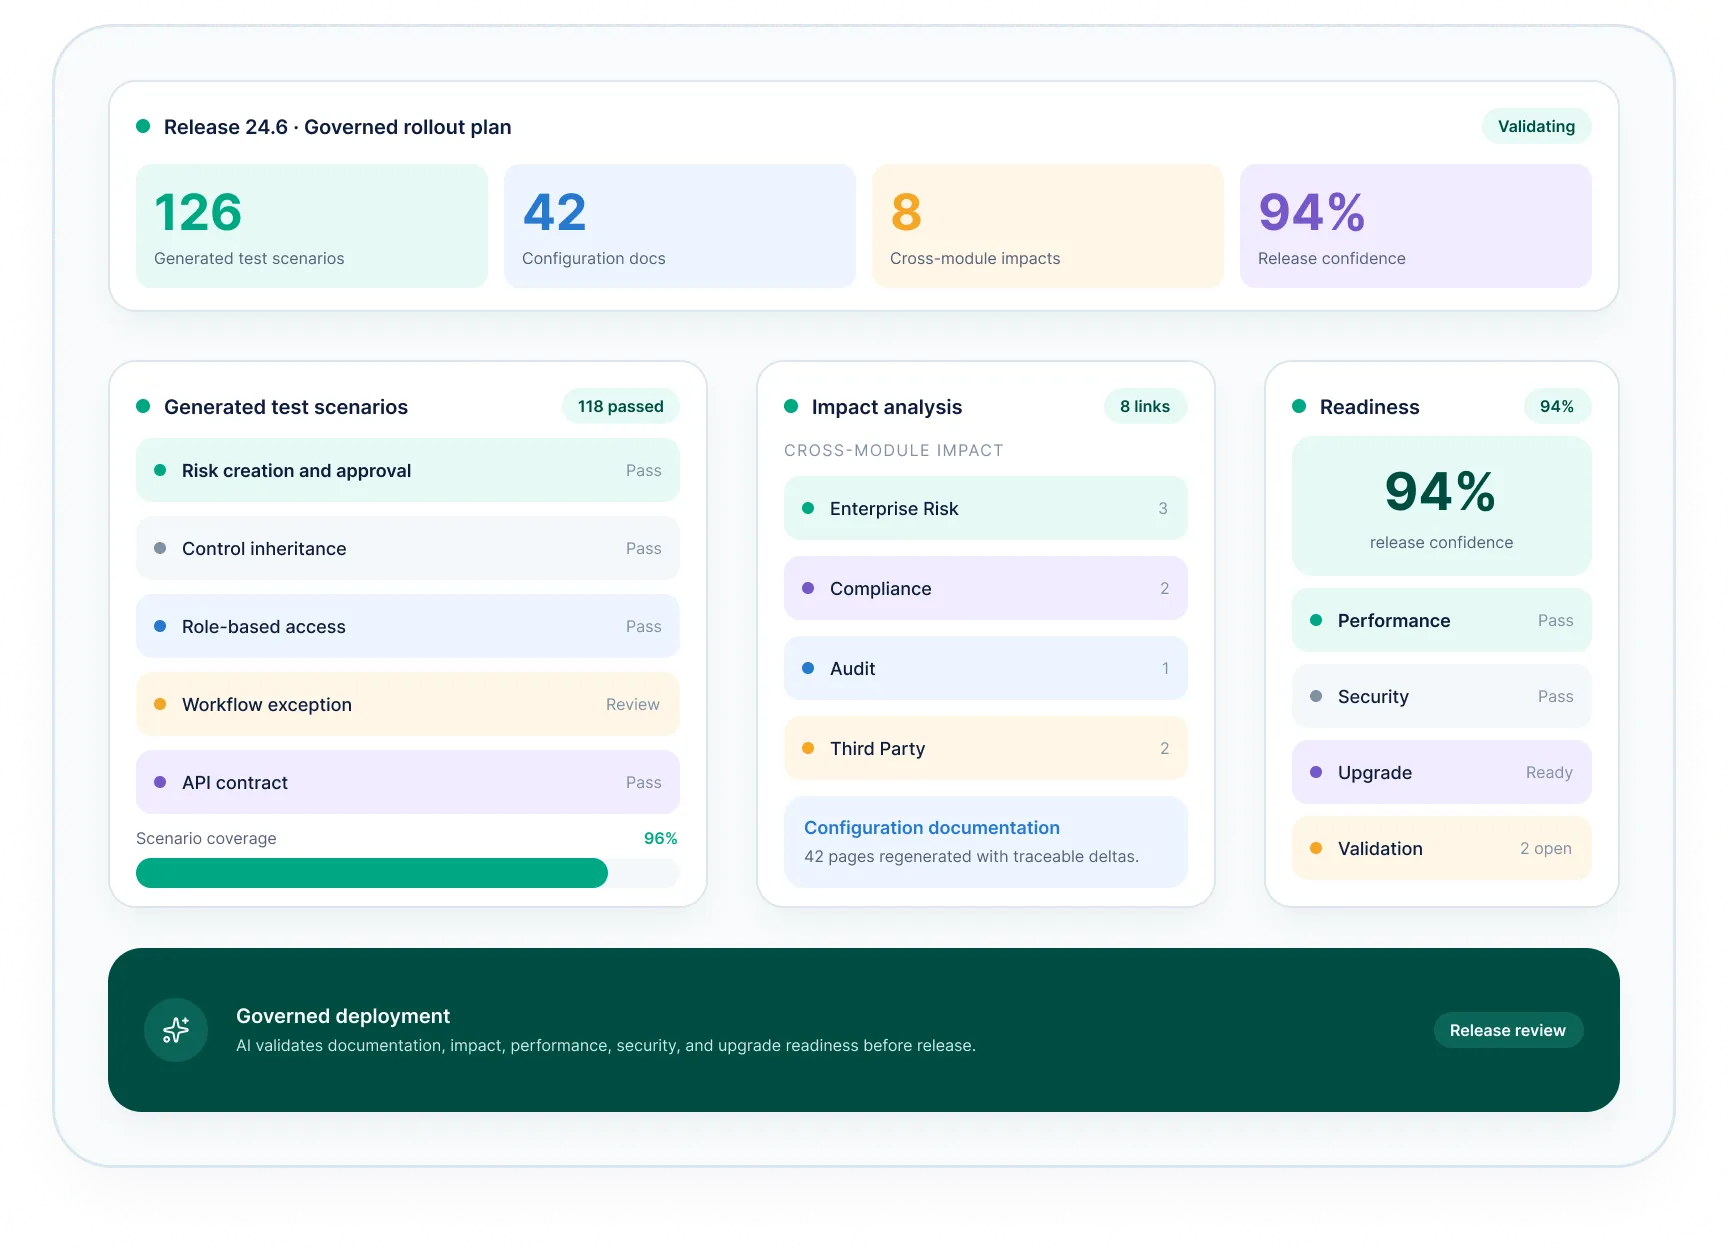The width and height of the screenshot is (1728, 1248).
Task: Open the Configuration documentation link
Action: coord(932,828)
